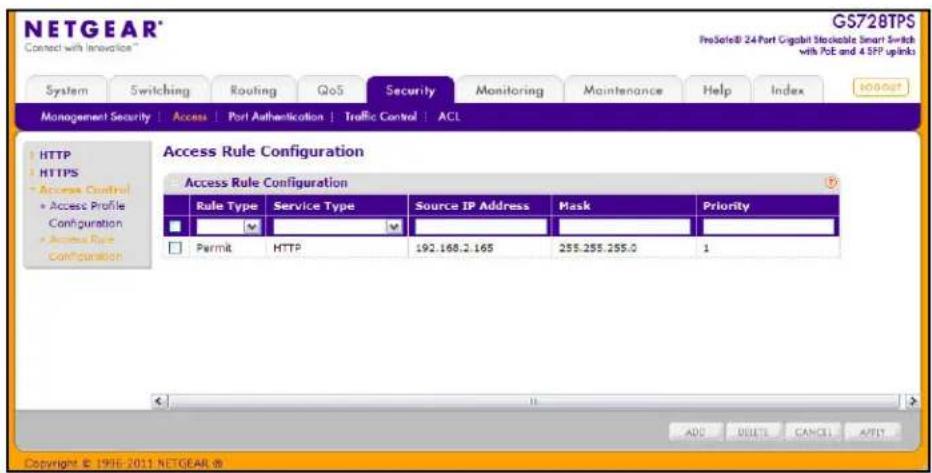Click the NETGEAR logo
Screen dimensions: 932x473
pyautogui.click(x=93, y=31)
